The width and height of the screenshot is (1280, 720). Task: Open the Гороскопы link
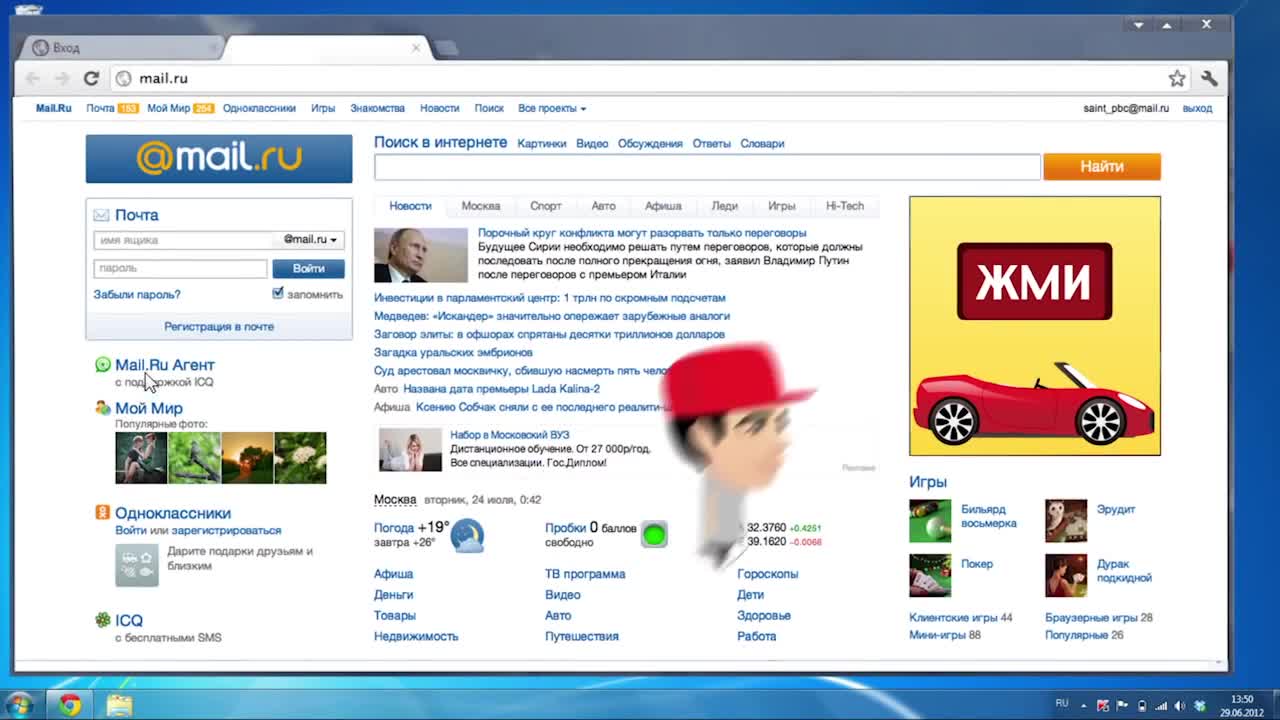[767, 574]
